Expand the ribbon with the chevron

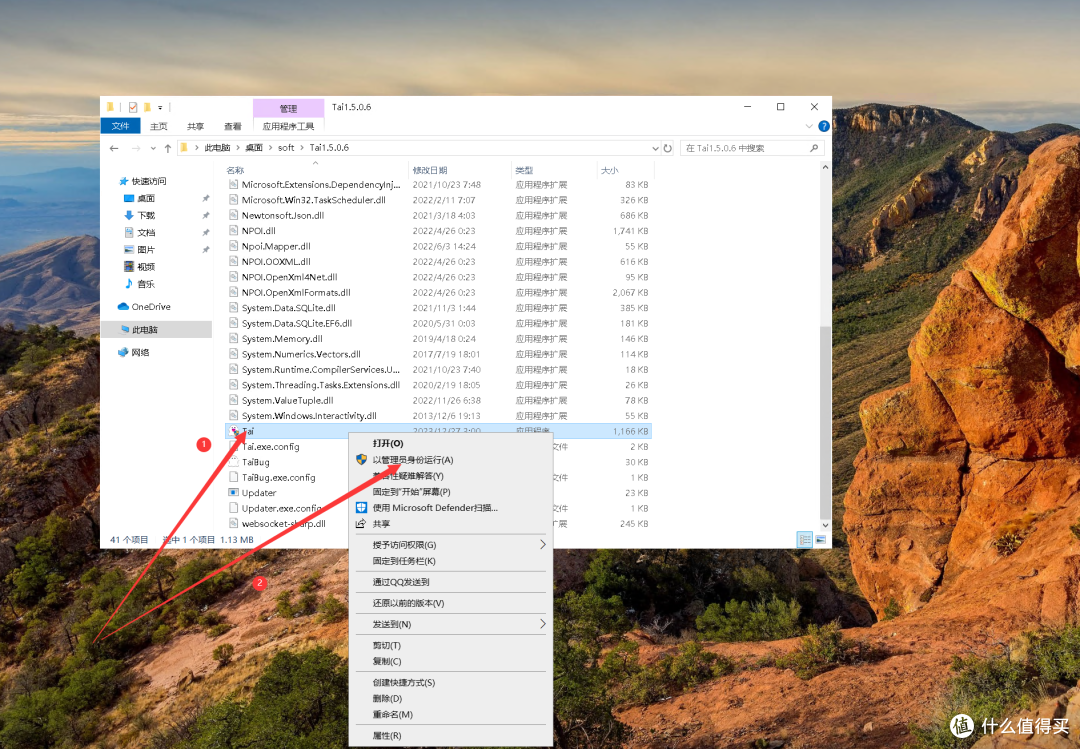point(809,126)
